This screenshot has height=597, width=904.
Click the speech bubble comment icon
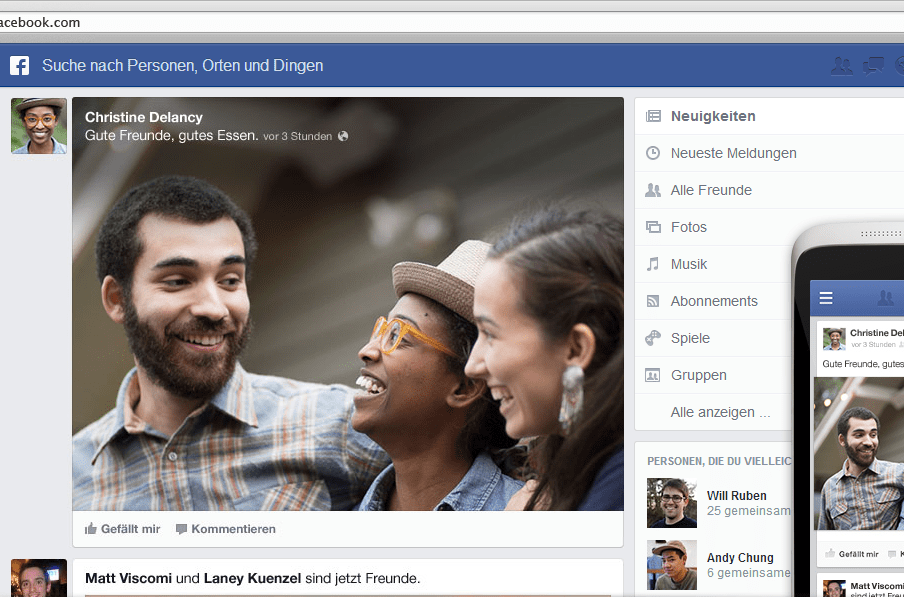click(181, 529)
